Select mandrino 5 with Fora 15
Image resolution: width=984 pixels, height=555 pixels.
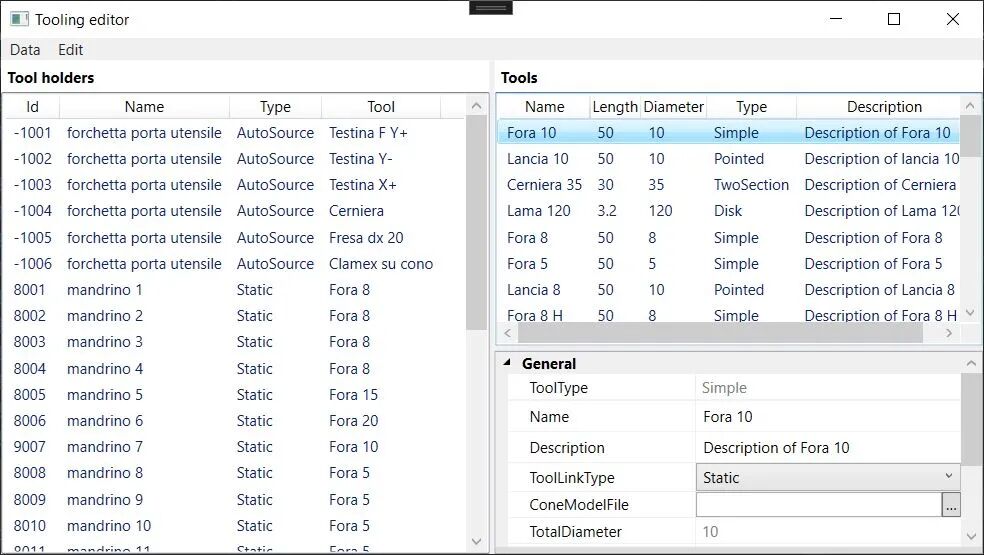tap(235, 395)
